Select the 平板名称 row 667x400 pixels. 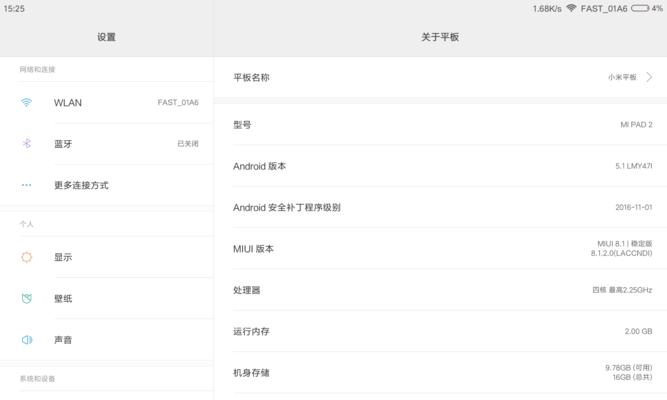tap(440, 77)
